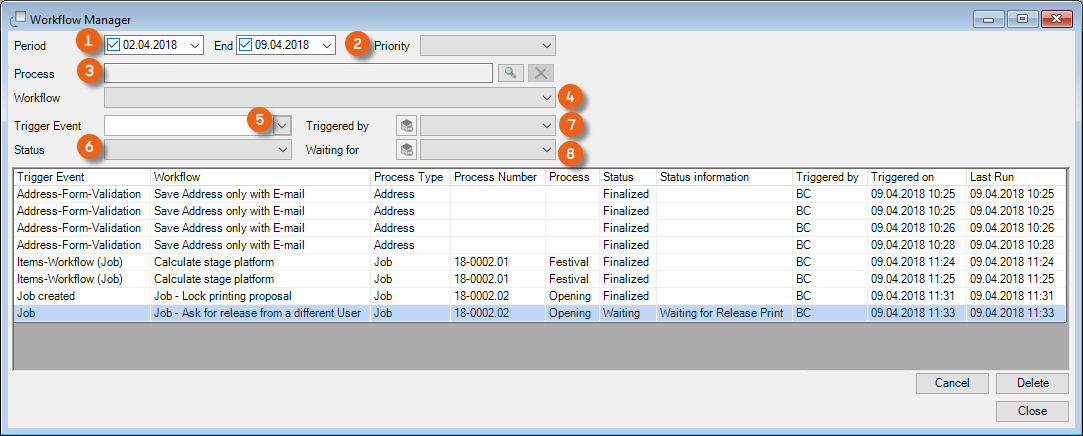The height and width of the screenshot is (436, 1083).
Task: Select the Waiting for Release Print row
Action: [720, 313]
